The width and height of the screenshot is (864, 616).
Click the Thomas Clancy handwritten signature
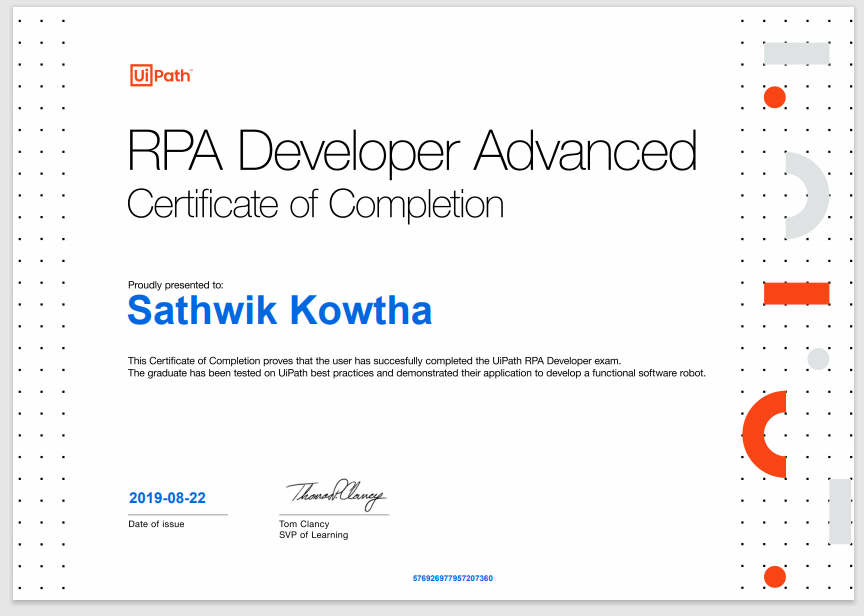(x=335, y=494)
